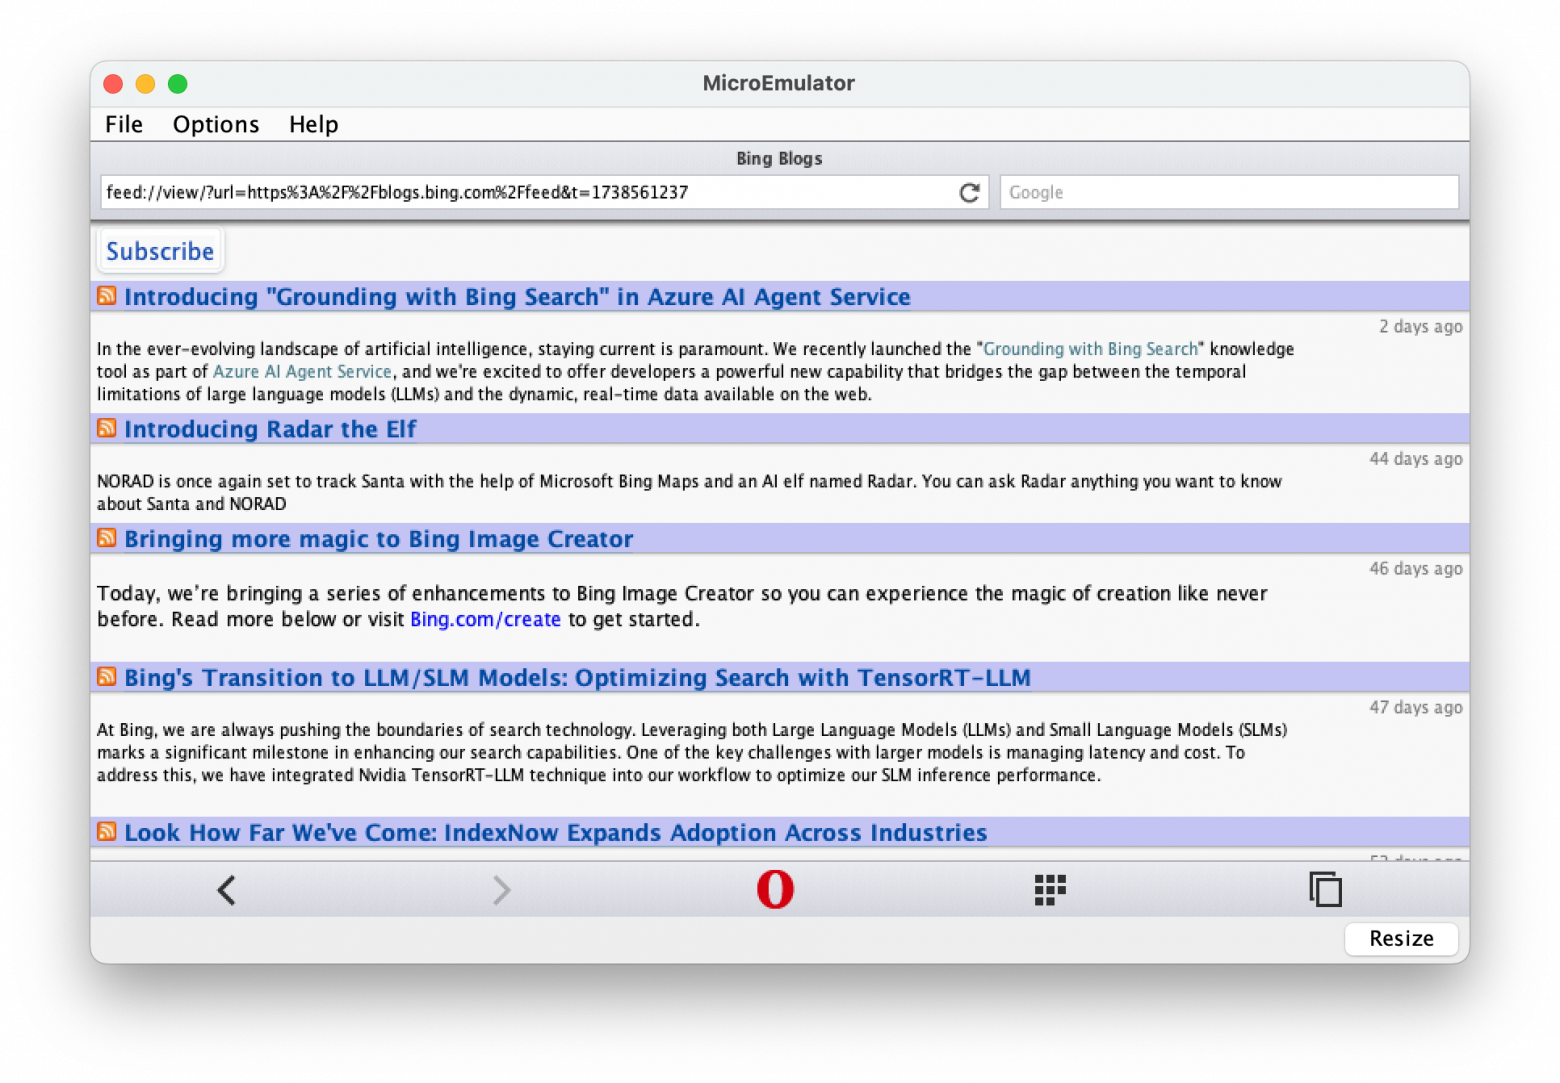Screen dimensions: 1560x1083
Task: Open 'Introducing Radar the Elf' article
Action: click(270, 429)
